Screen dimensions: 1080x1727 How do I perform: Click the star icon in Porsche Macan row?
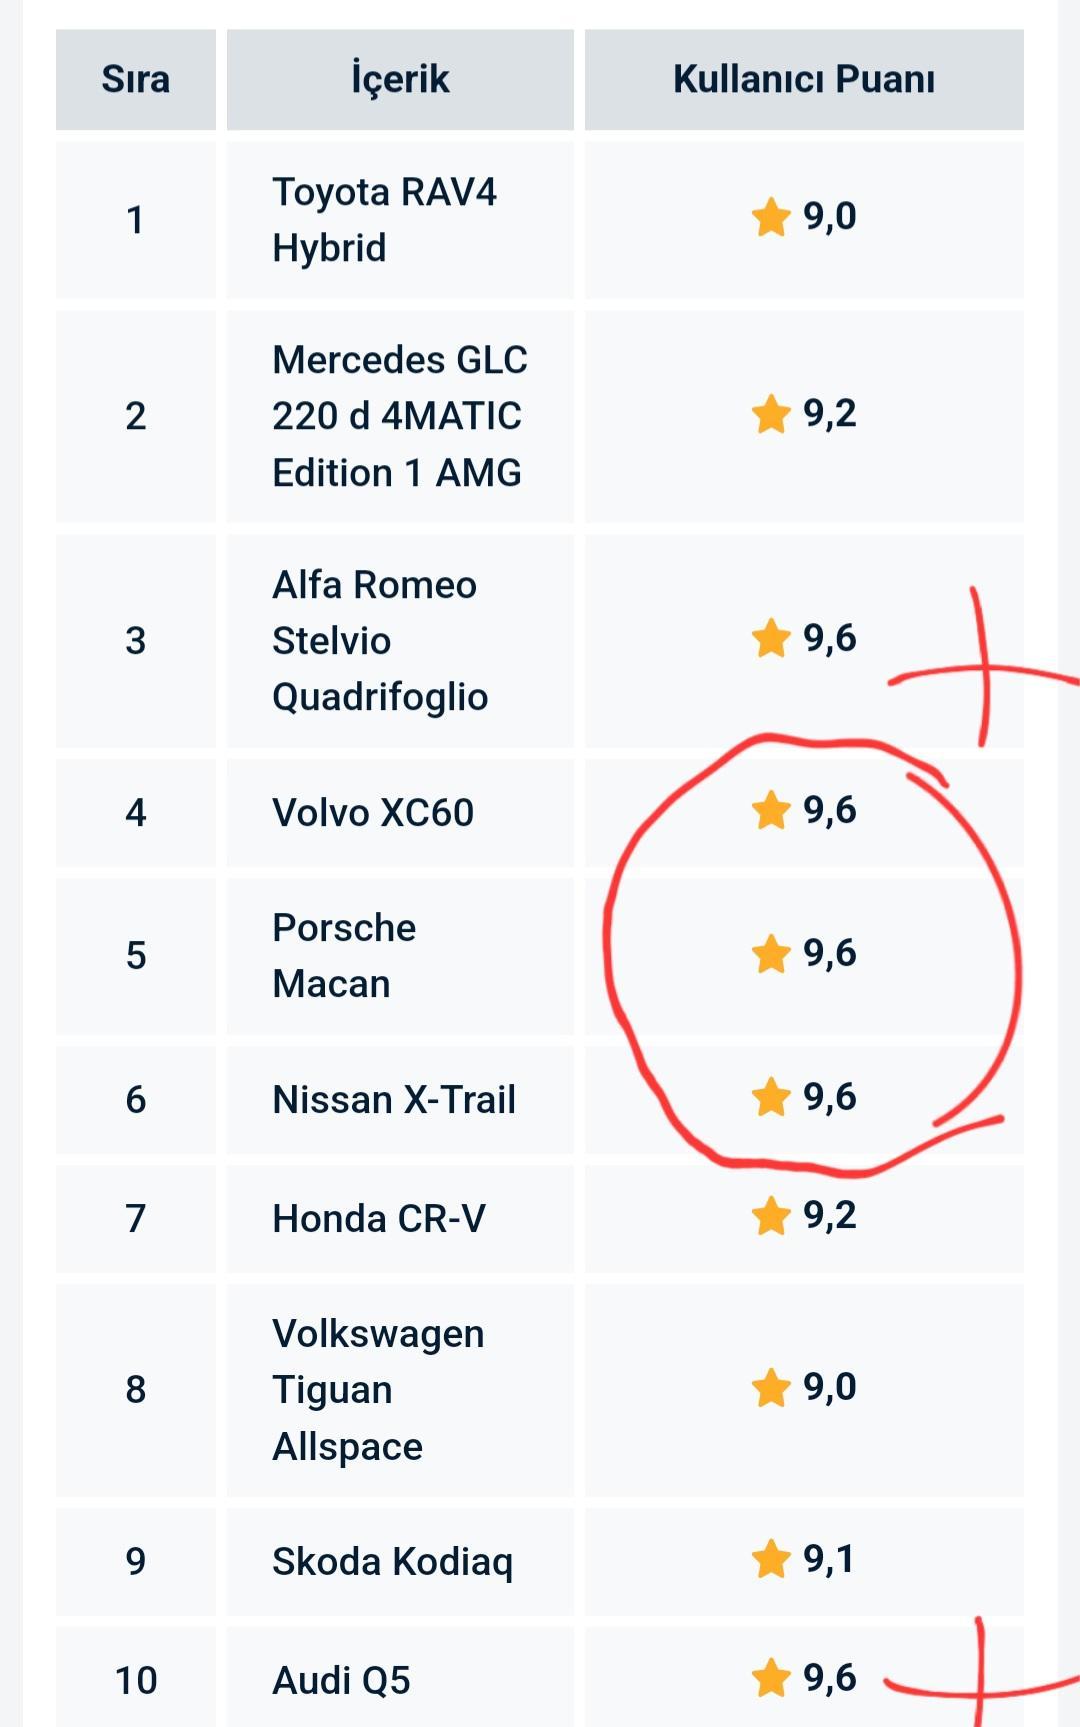coord(771,954)
